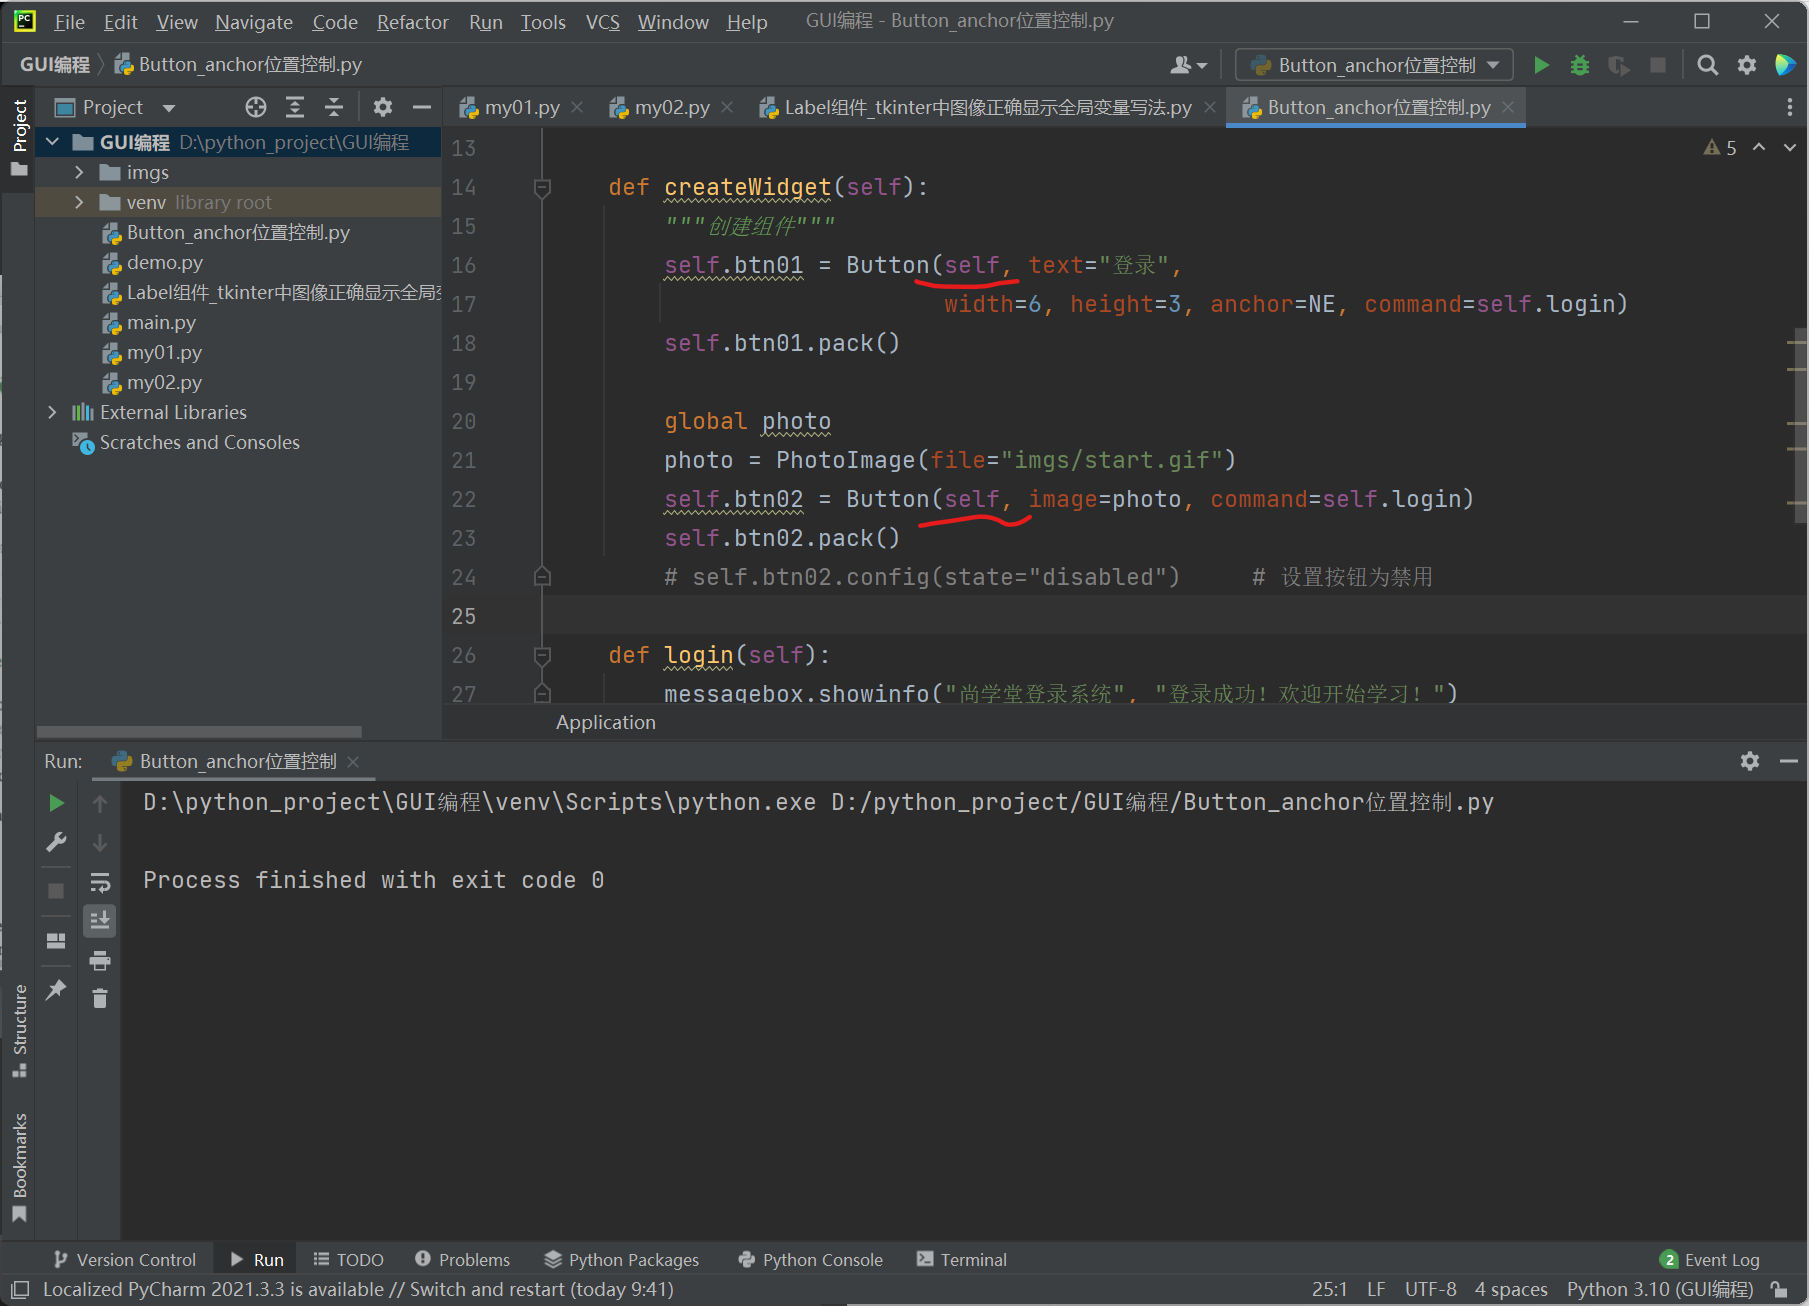1809x1306 pixels.
Task: Open run configuration wrench icon
Action: coord(56,842)
